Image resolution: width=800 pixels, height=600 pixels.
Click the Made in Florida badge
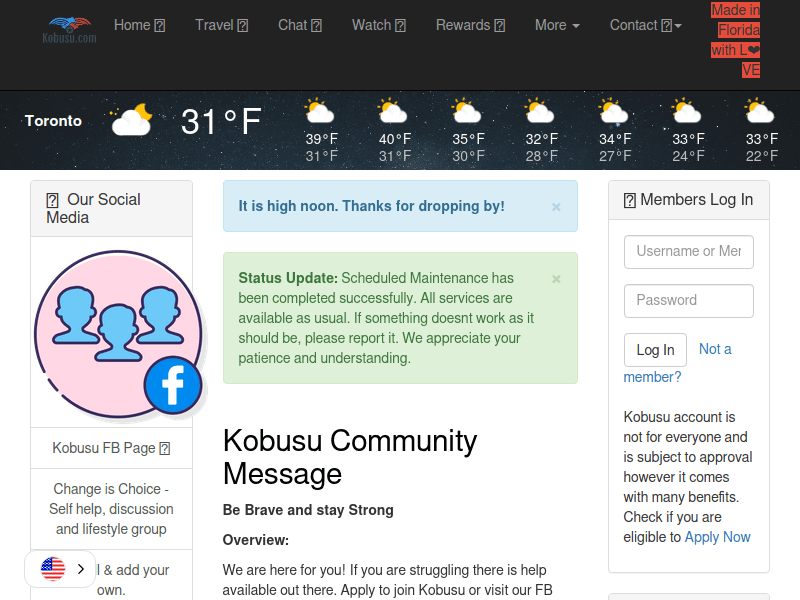pos(735,40)
